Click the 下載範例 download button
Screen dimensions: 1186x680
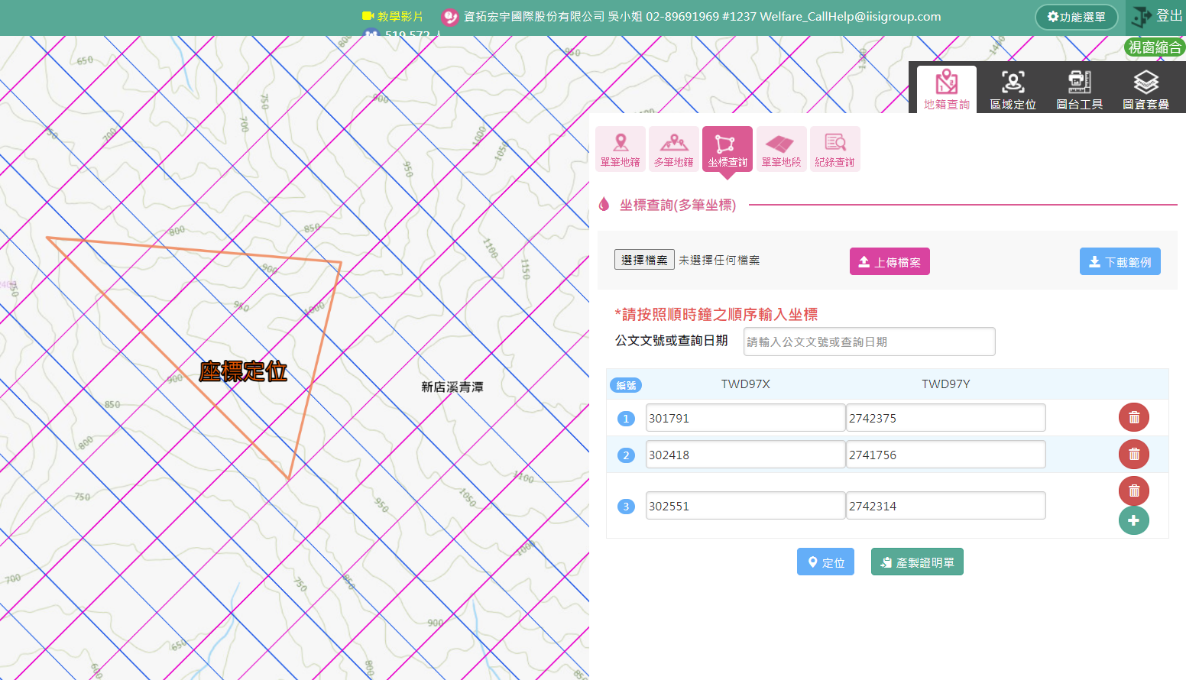click(1120, 262)
